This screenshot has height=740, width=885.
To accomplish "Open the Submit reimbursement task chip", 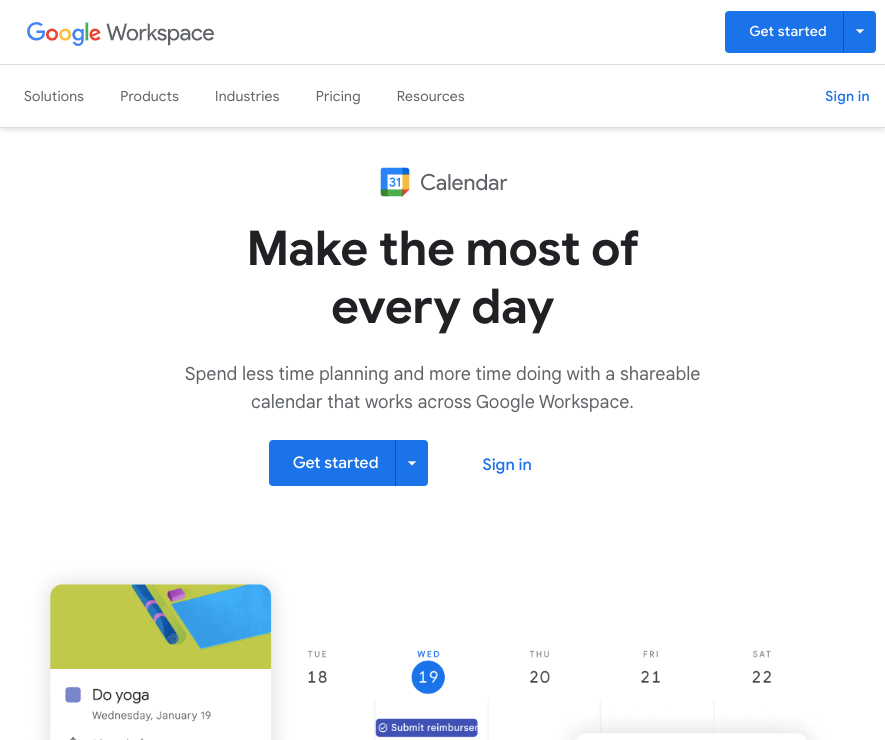I will click(x=427, y=727).
